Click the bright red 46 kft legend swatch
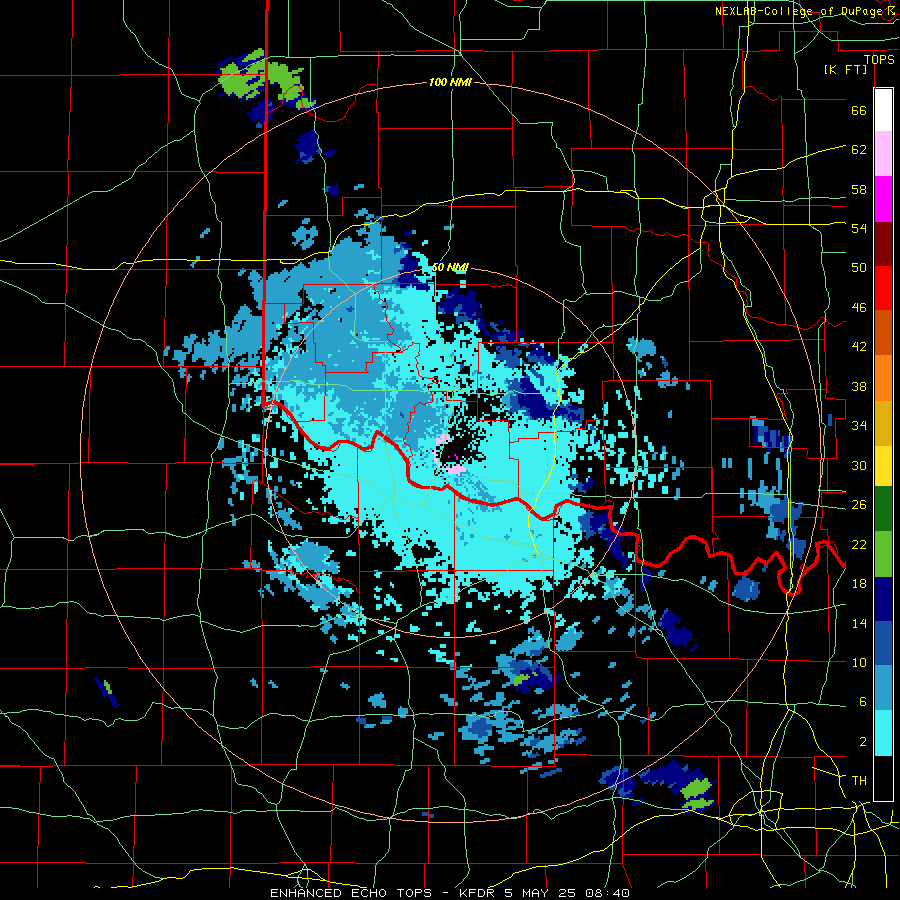 pos(883,288)
